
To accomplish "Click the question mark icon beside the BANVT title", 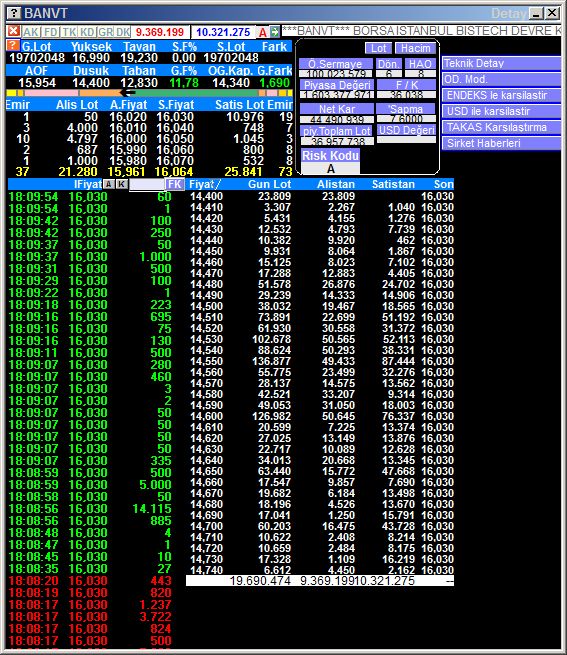I will [14, 13].
